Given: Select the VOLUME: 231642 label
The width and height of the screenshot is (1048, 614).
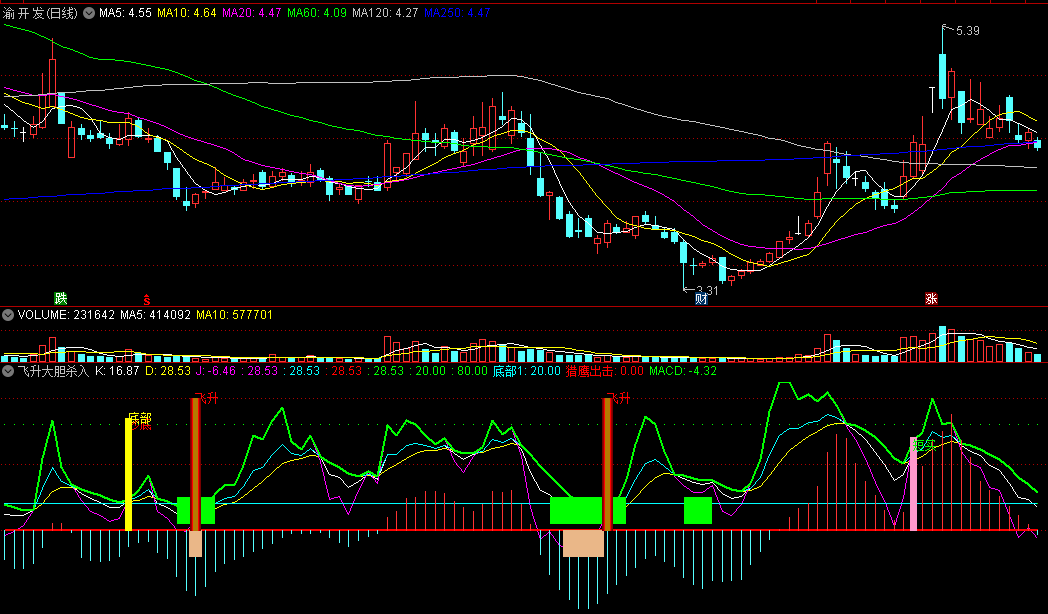Looking at the screenshot, I should pyautogui.click(x=66, y=315).
